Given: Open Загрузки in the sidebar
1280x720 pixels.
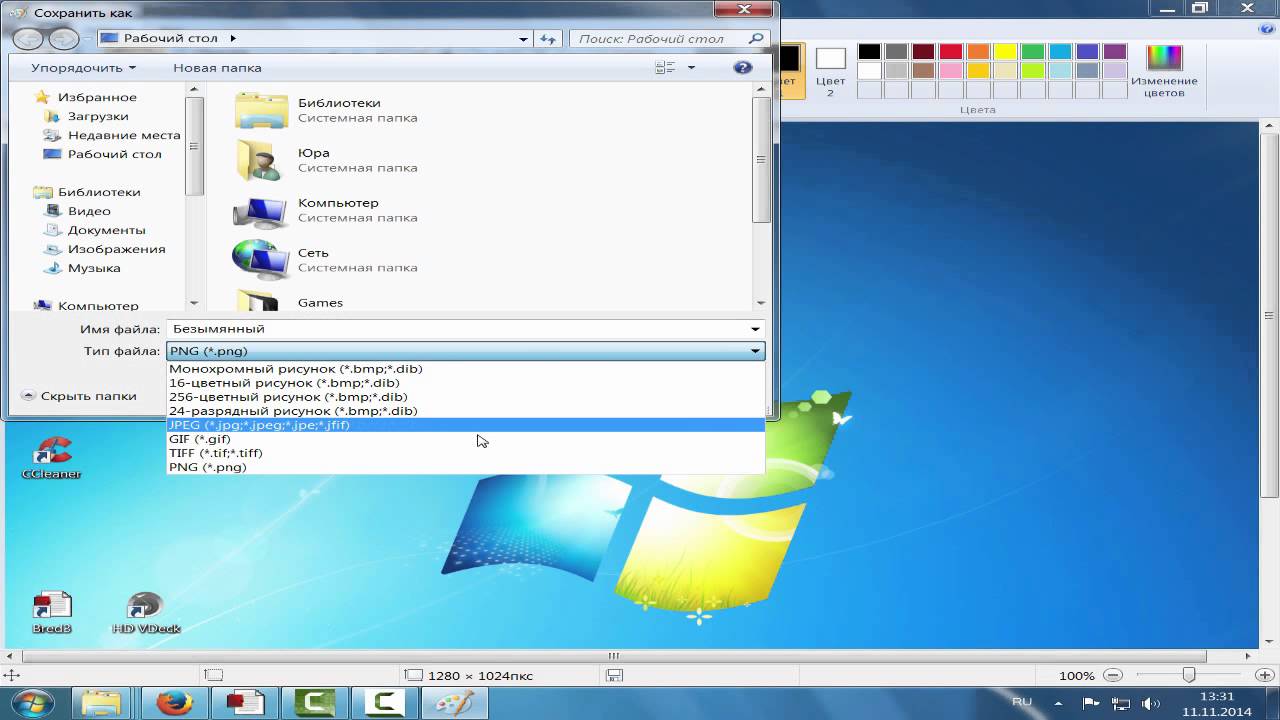Looking at the screenshot, I should pos(98,116).
